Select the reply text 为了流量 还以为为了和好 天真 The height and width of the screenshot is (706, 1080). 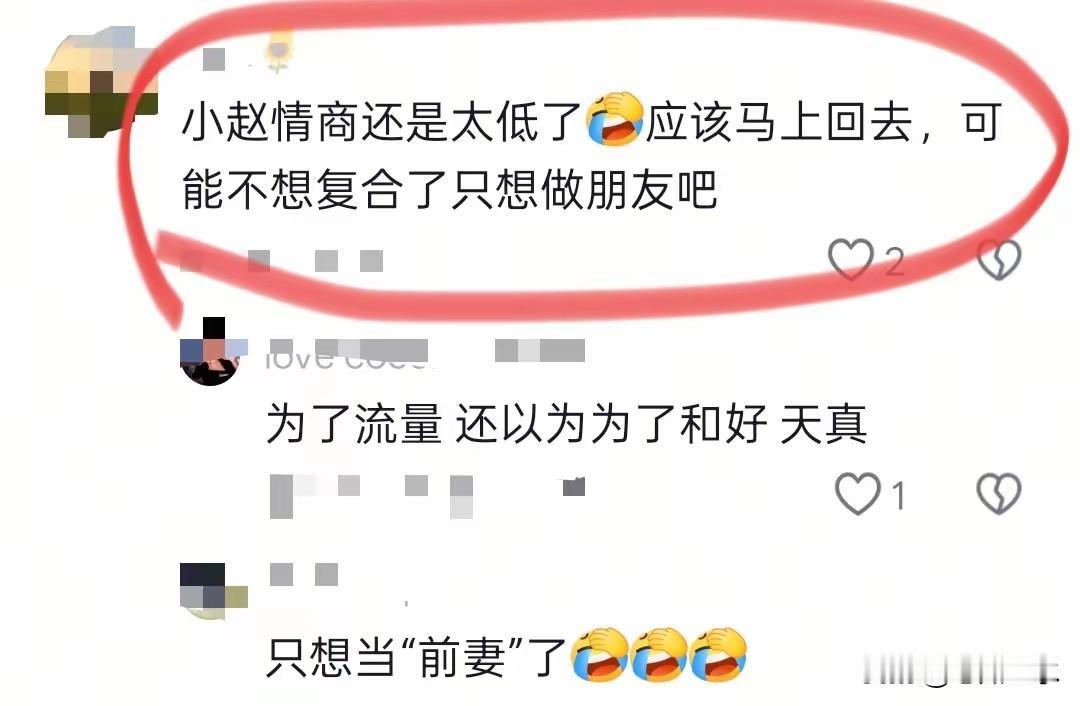pos(566,423)
